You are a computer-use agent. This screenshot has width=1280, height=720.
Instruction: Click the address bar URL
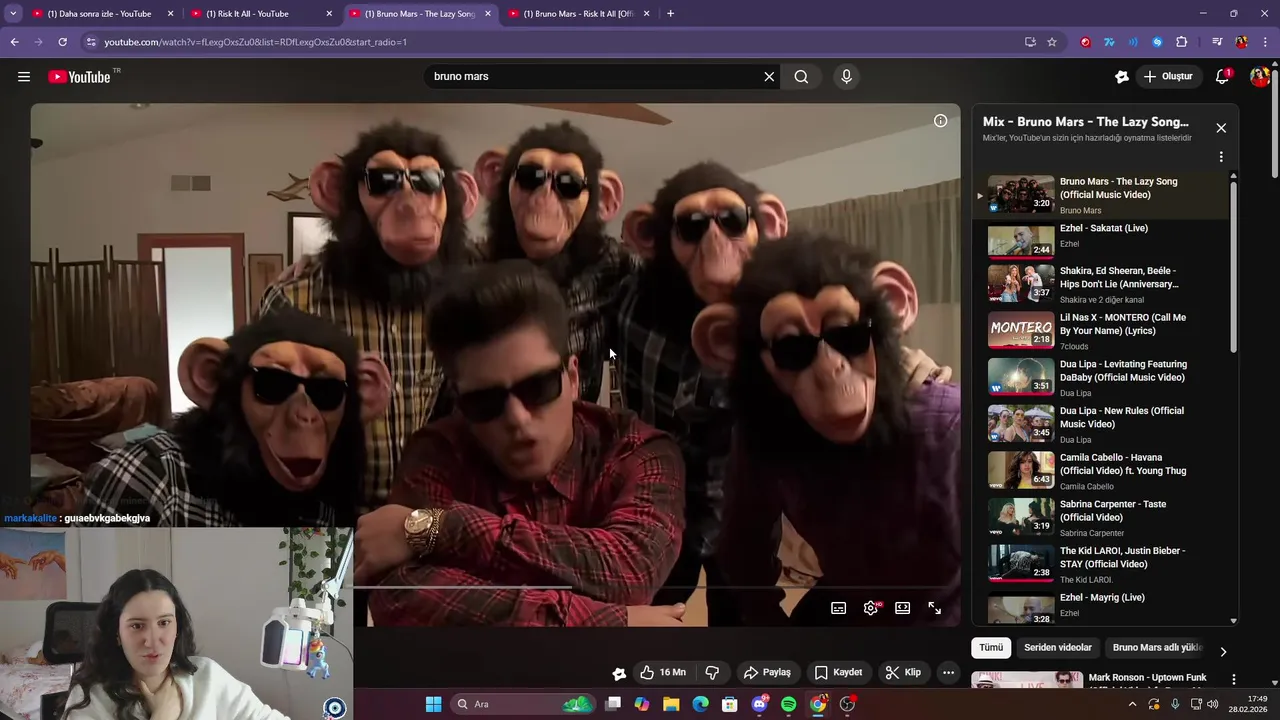(255, 42)
